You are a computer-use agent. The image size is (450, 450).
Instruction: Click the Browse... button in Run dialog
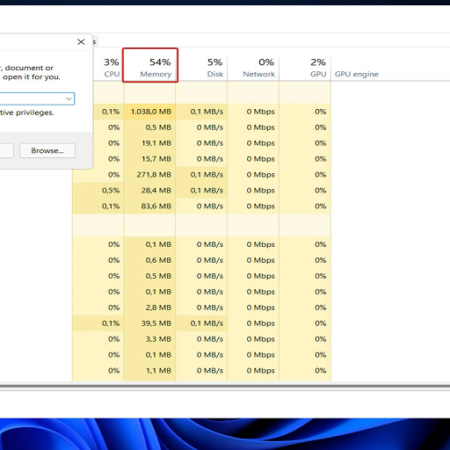point(47,151)
